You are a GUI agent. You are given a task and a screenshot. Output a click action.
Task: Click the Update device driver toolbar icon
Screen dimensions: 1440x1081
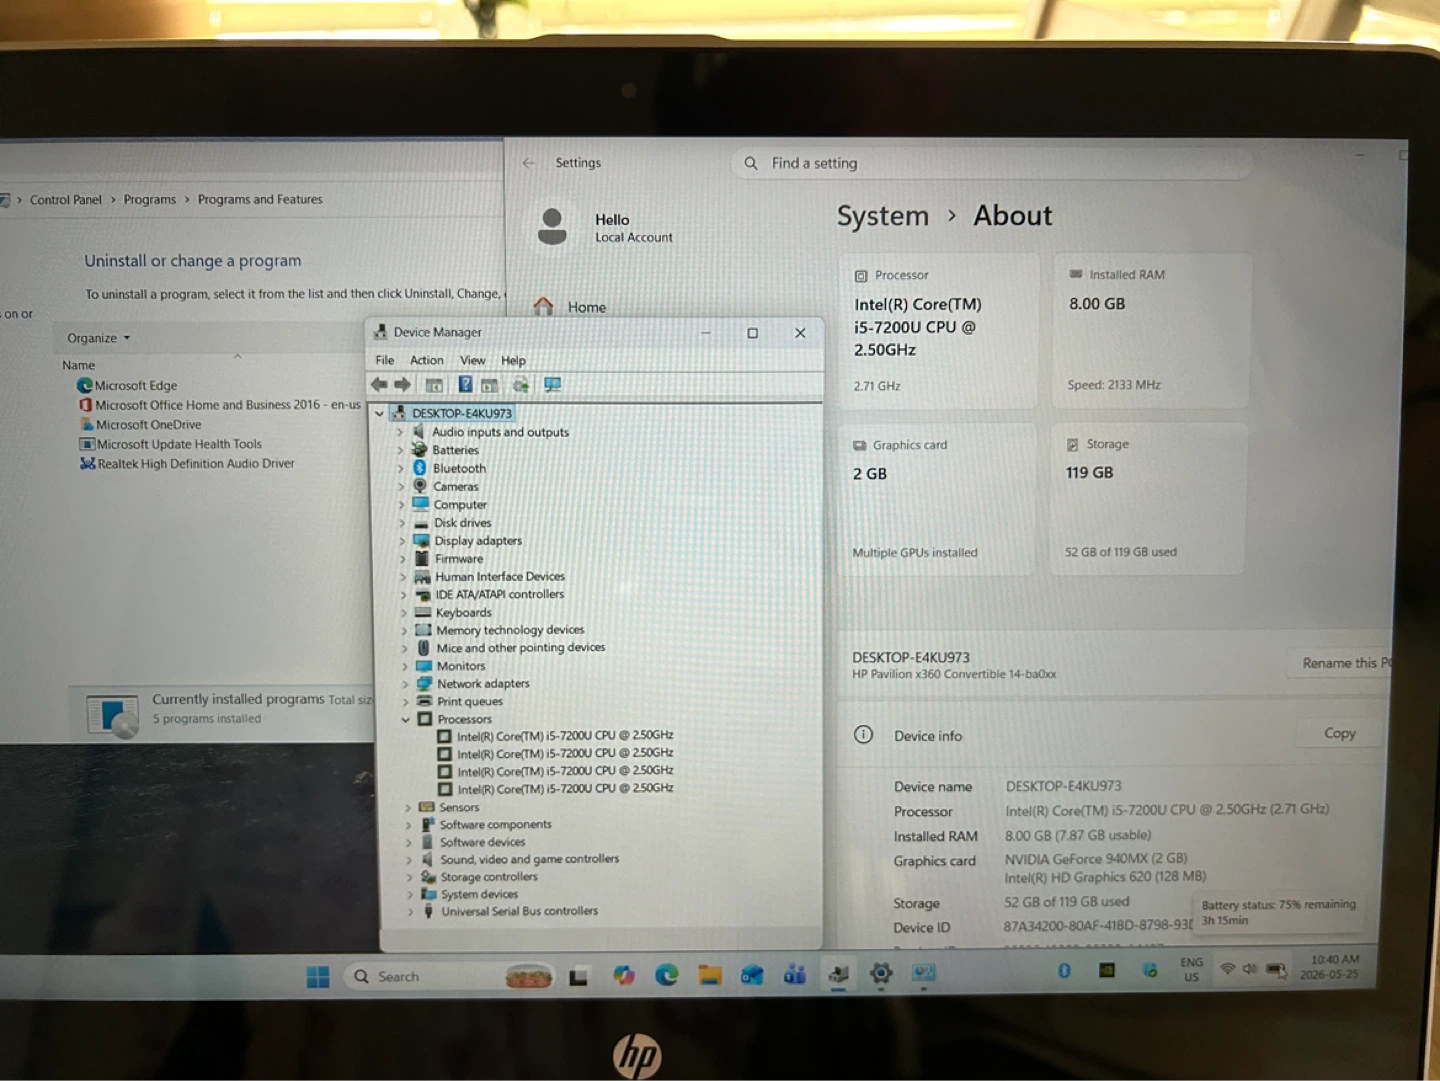pyautogui.click(x=520, y=385)
